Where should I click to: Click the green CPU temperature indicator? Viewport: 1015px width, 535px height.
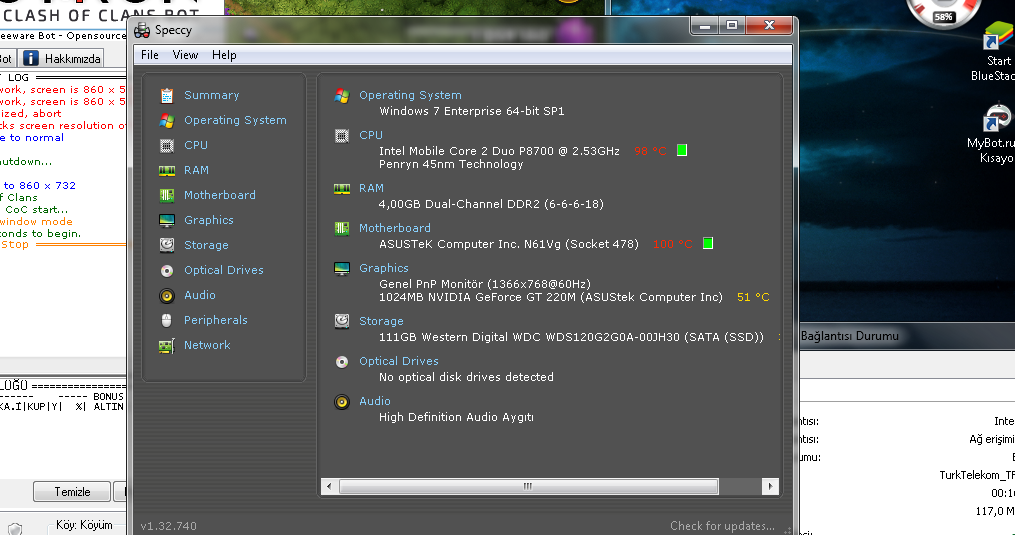point(682,150)
